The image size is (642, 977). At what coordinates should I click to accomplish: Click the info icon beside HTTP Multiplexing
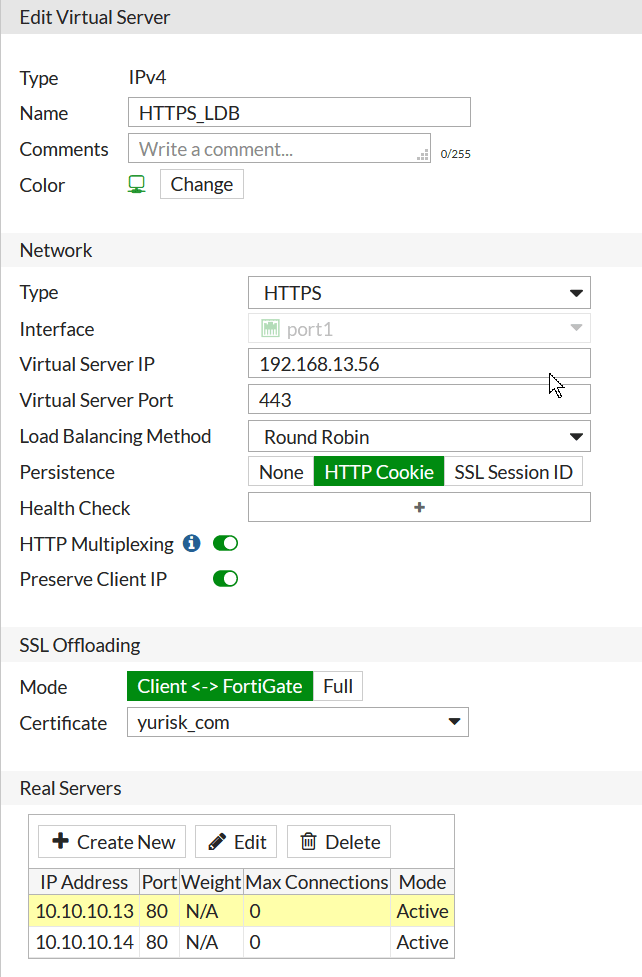[190, 544]
